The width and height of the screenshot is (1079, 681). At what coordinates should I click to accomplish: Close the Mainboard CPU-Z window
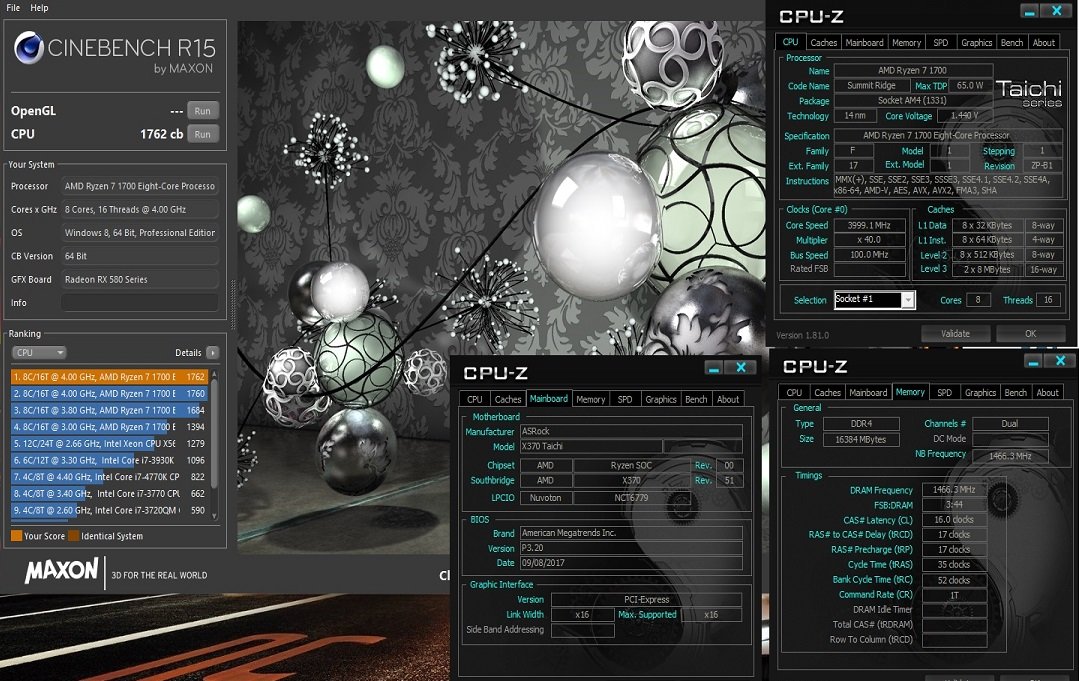point(741,367)
